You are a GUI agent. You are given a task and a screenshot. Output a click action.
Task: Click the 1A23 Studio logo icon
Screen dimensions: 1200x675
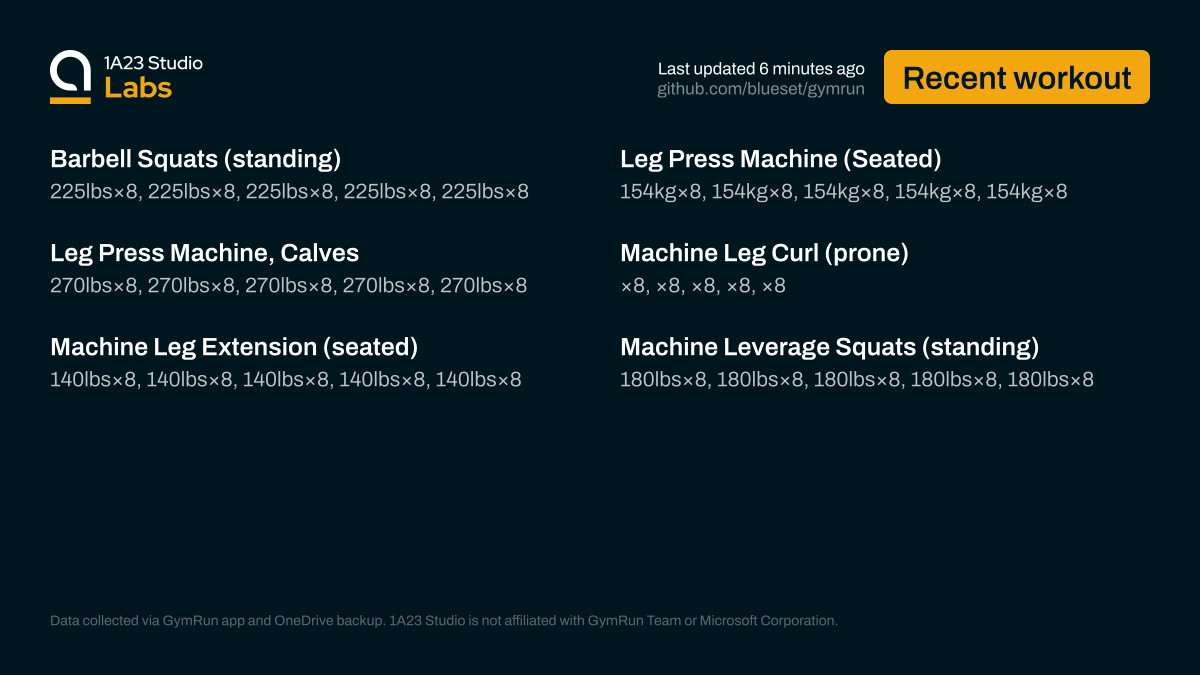[x=70, y=70]
